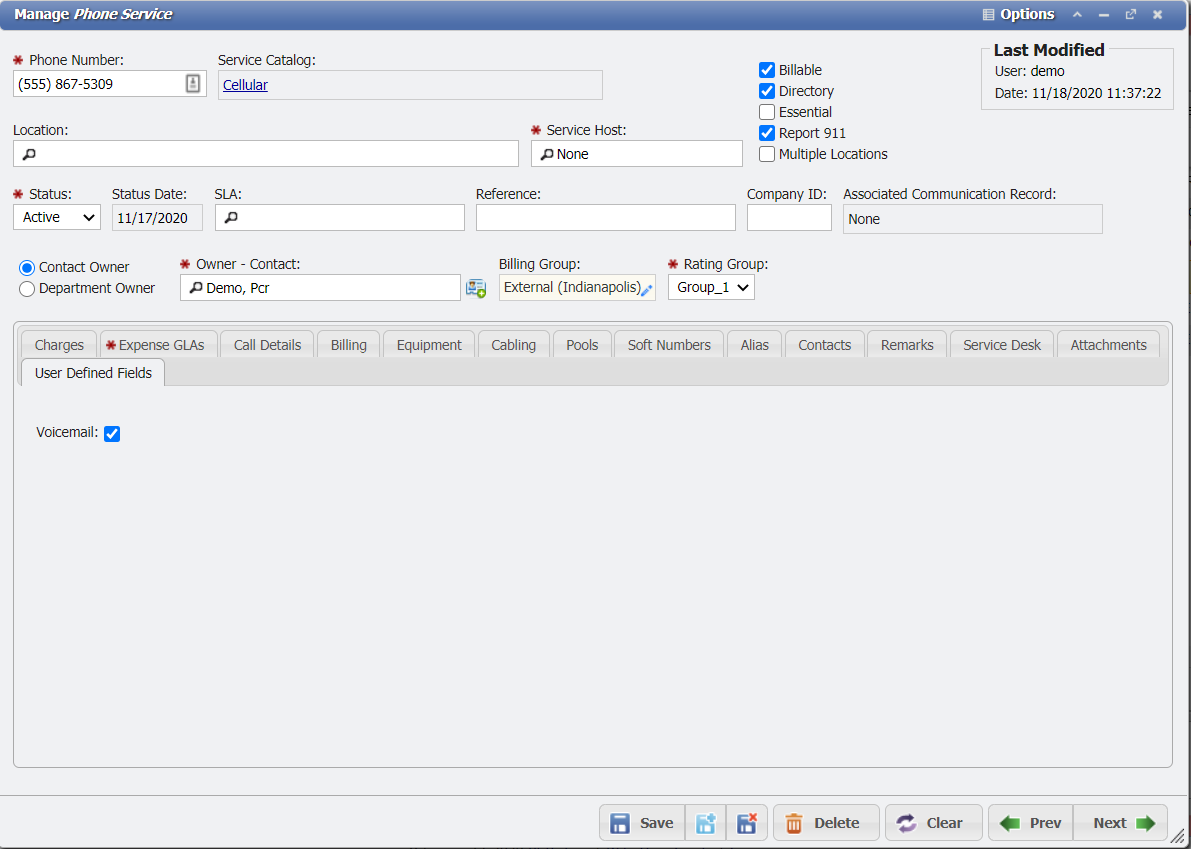Open the Location field search magnifier
Viewport: 1191px width, 849px height.
pos(21,153)
